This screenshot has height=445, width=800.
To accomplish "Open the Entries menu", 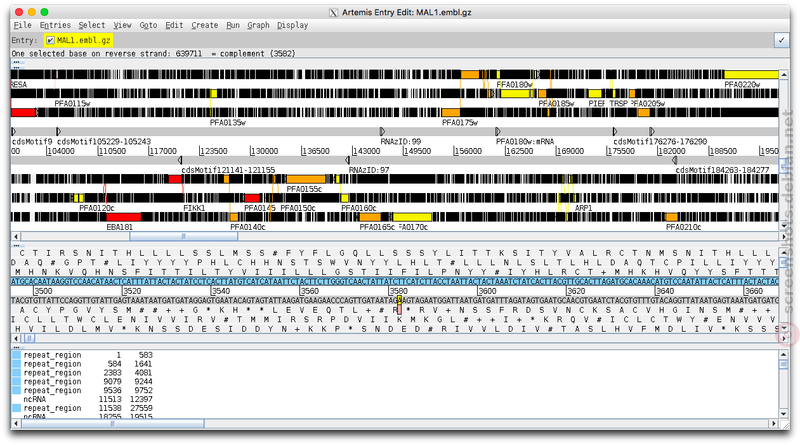I will point(55,25).
